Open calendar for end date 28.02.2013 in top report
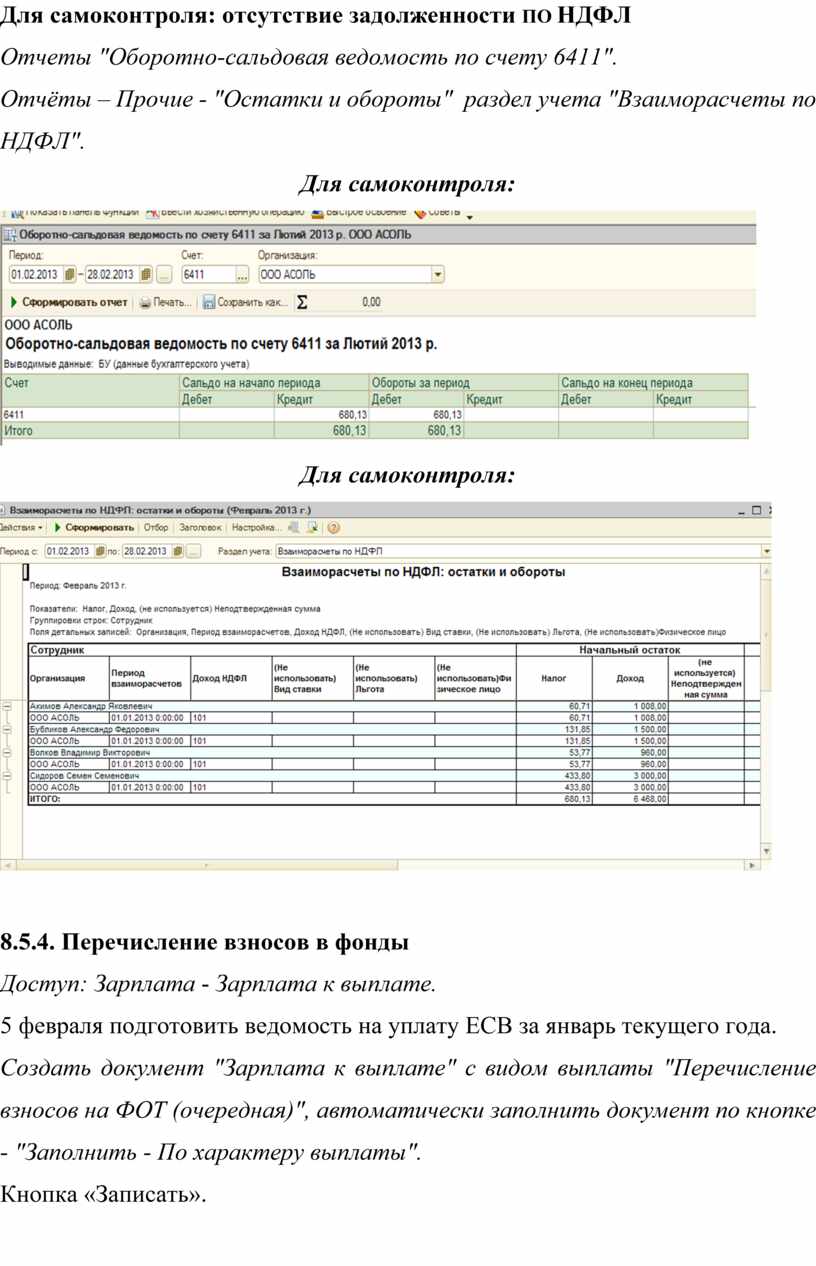 [146, 274]
